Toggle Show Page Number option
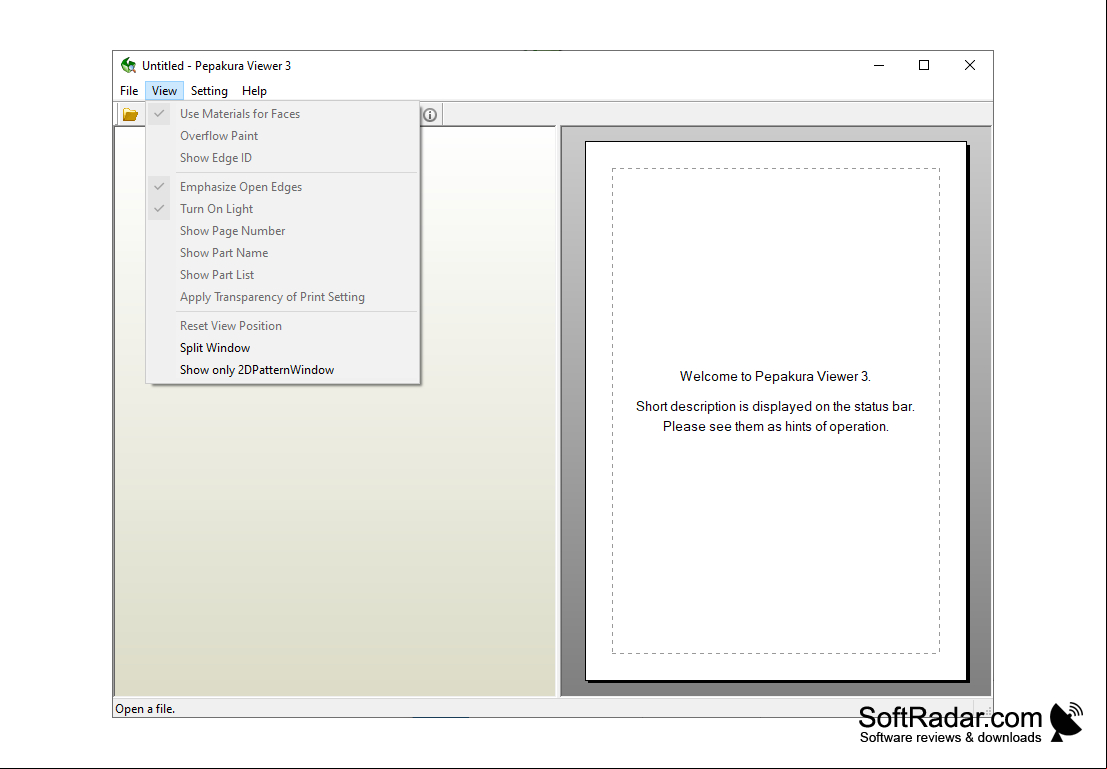This screenshot has width=1107, height=769. tap(282, 230)
